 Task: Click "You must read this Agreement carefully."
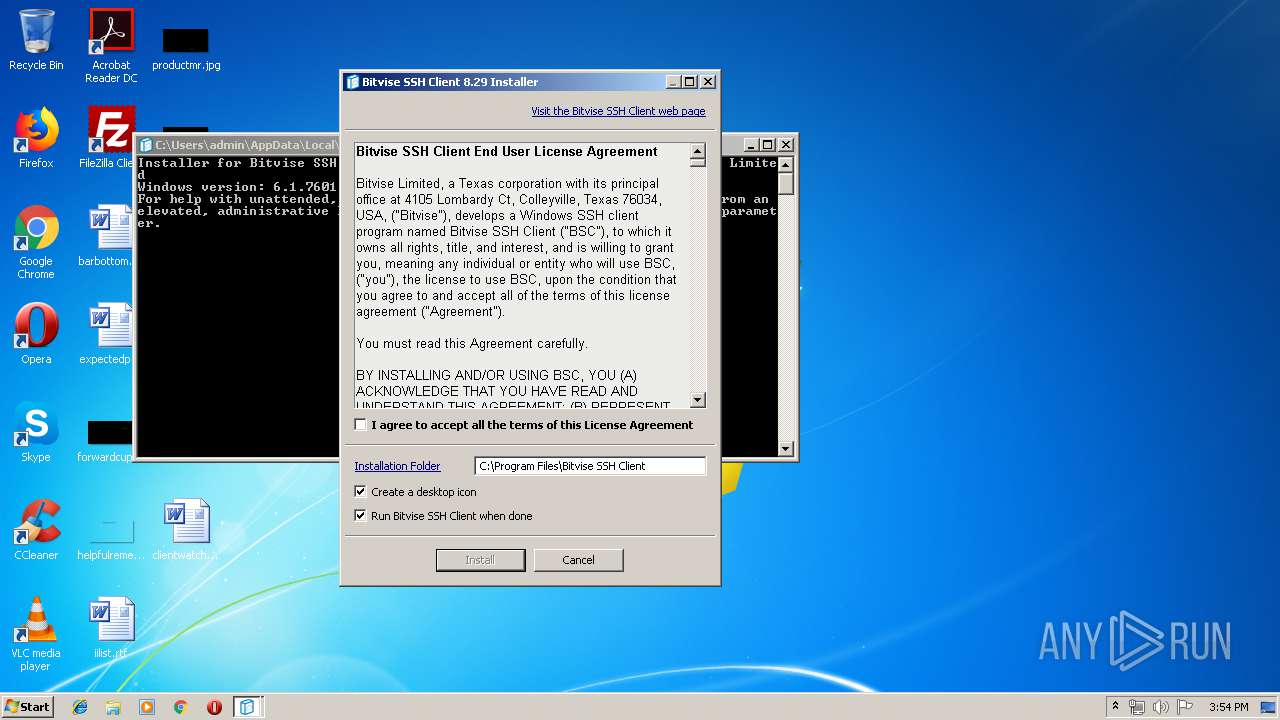coord(472,344)
